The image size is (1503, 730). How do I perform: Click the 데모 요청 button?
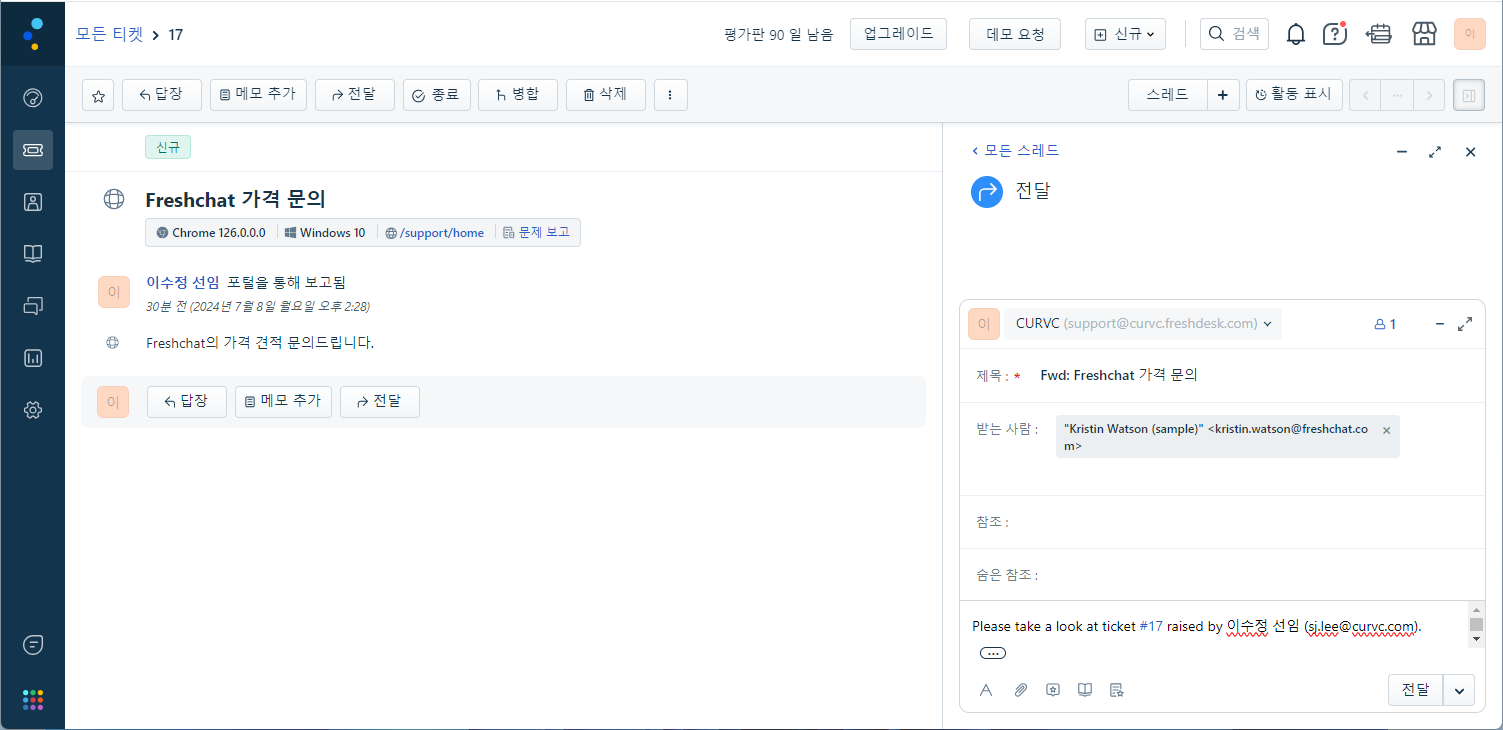point(1015,34)
